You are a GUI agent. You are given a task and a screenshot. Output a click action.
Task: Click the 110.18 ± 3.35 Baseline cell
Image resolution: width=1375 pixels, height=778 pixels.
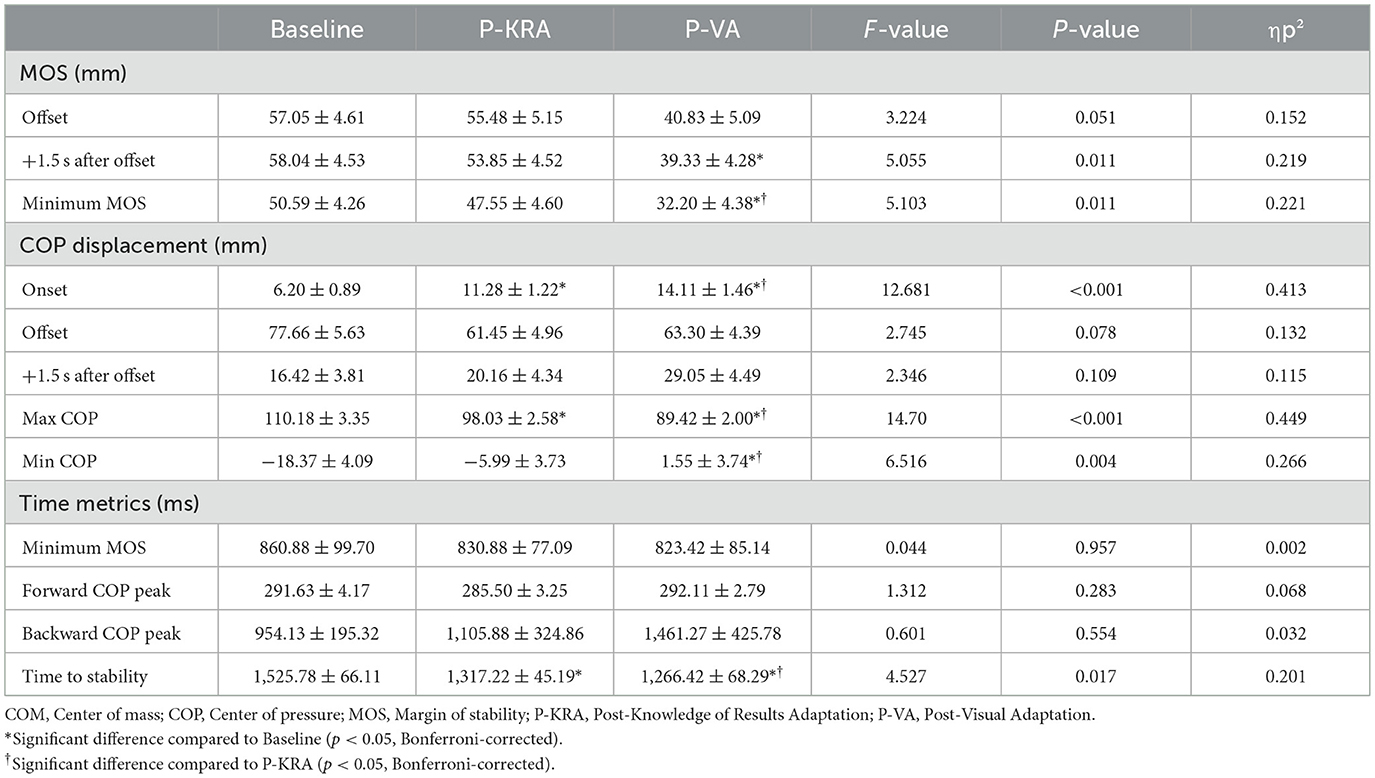pyautogui.click(x=316, y=418)
